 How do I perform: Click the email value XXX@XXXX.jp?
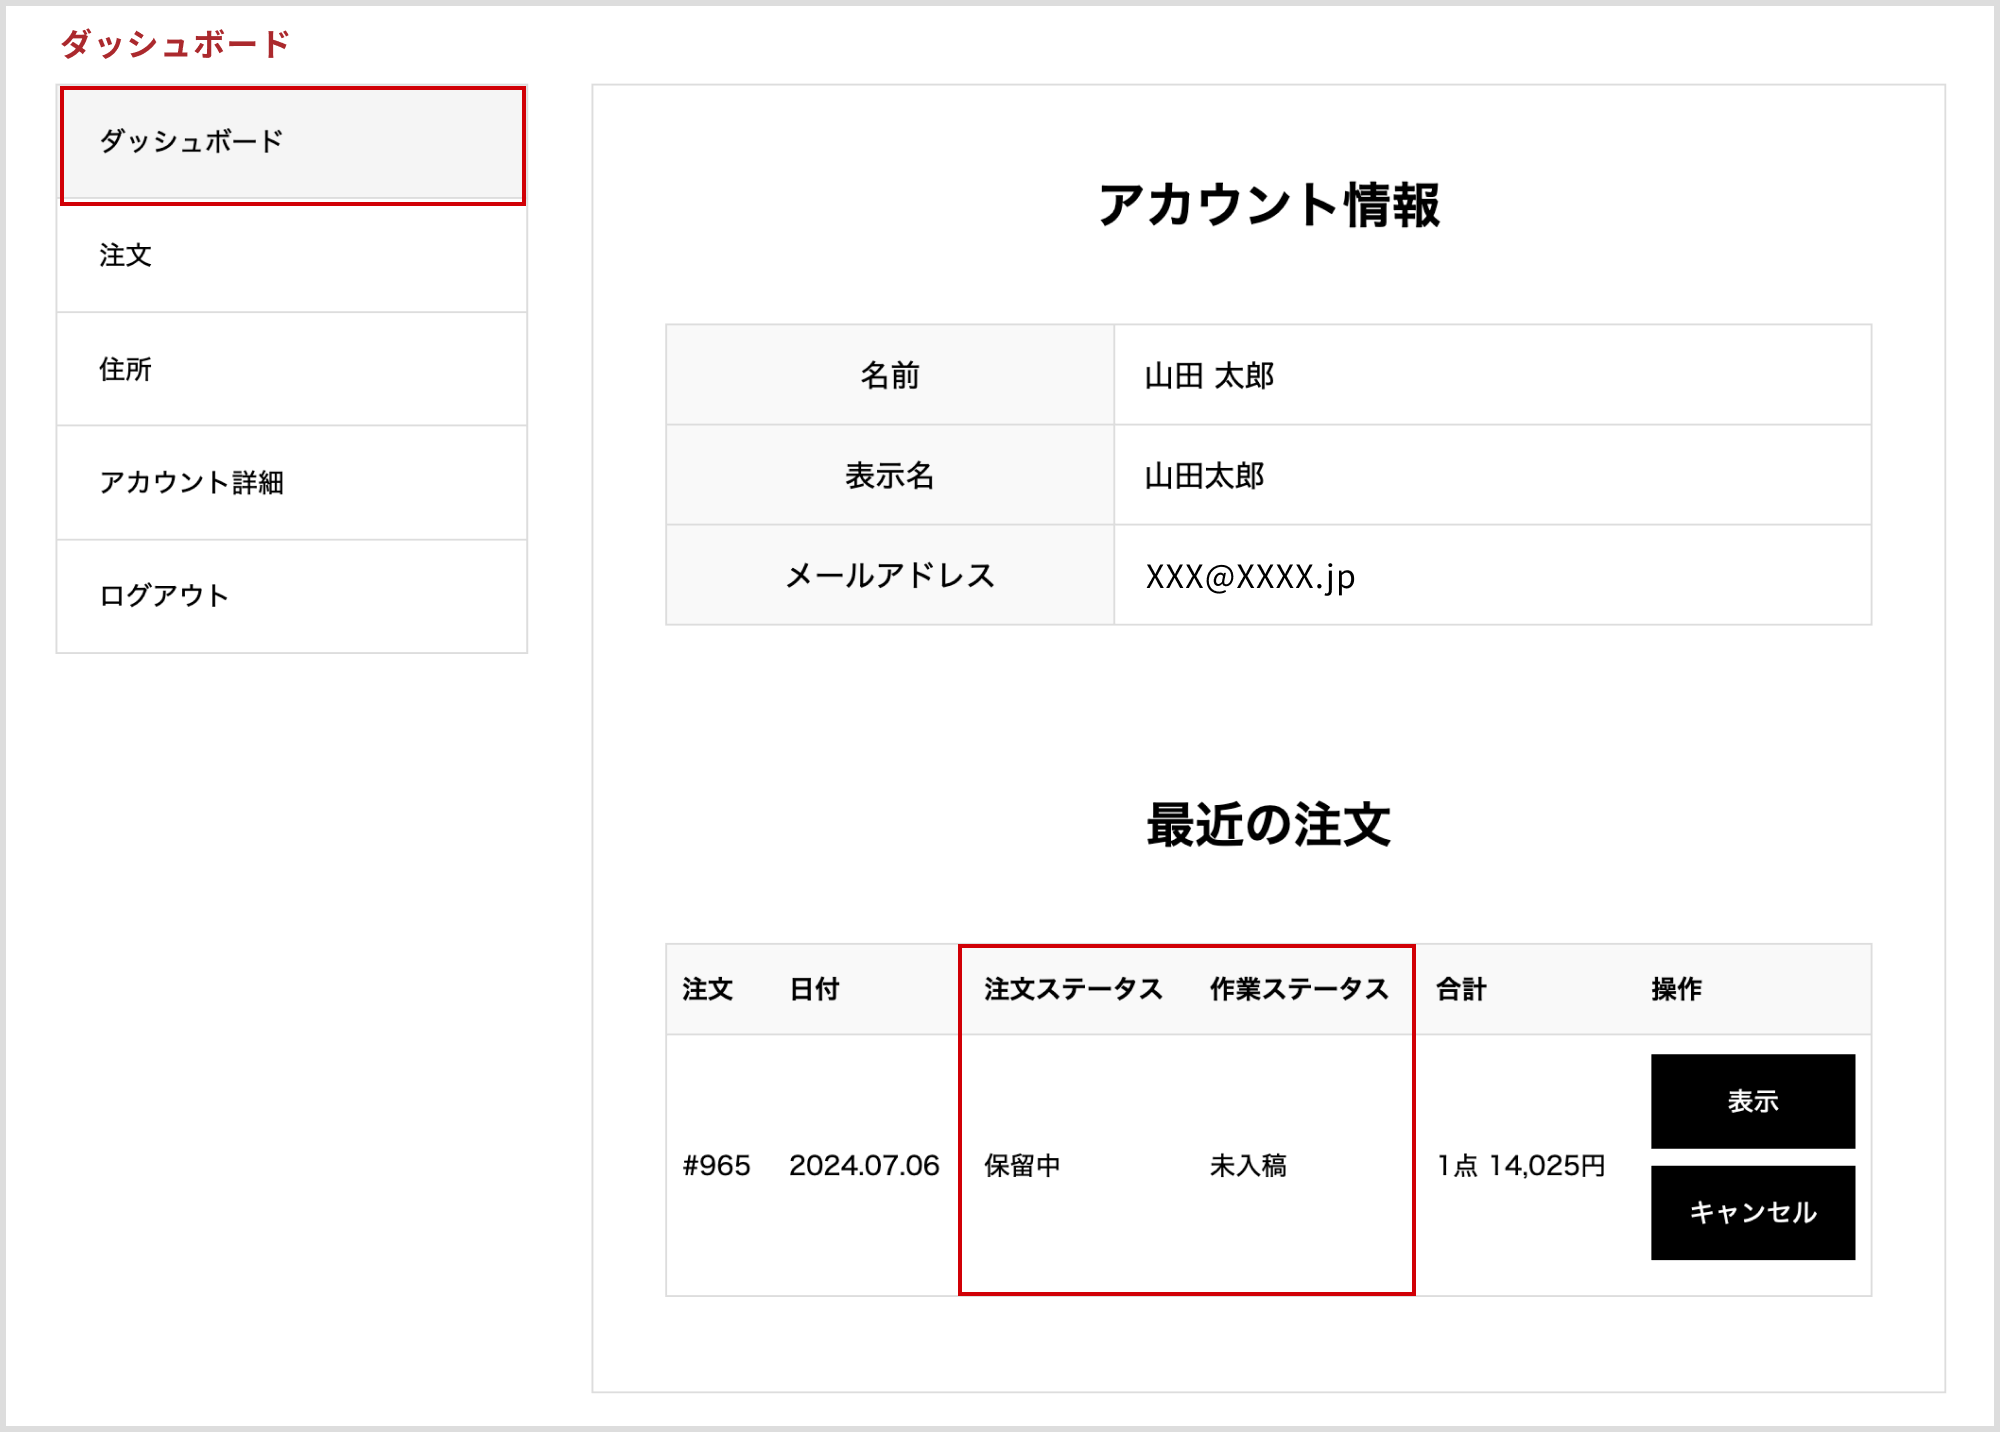coord(1250,577)
